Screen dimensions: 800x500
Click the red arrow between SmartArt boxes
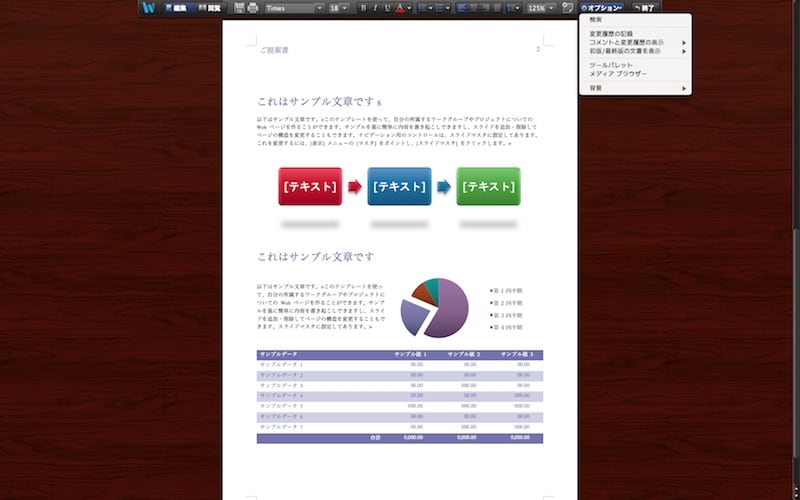tap(355, 187)
